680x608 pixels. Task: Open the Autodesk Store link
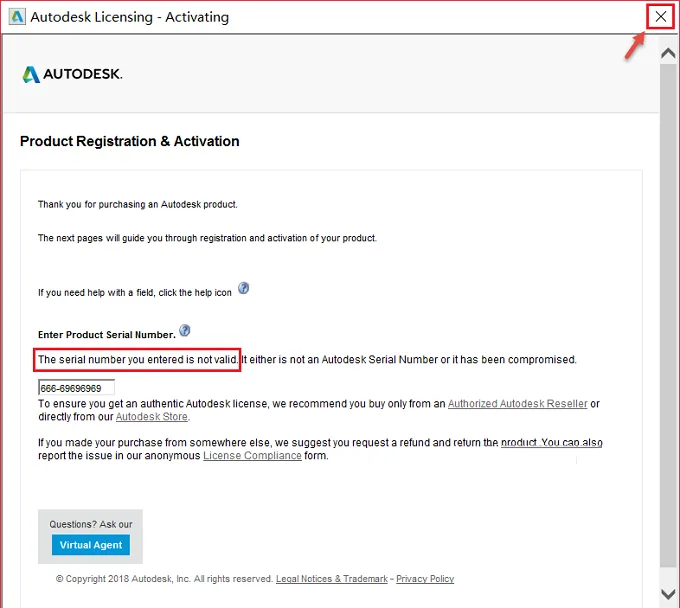[152, 417]
